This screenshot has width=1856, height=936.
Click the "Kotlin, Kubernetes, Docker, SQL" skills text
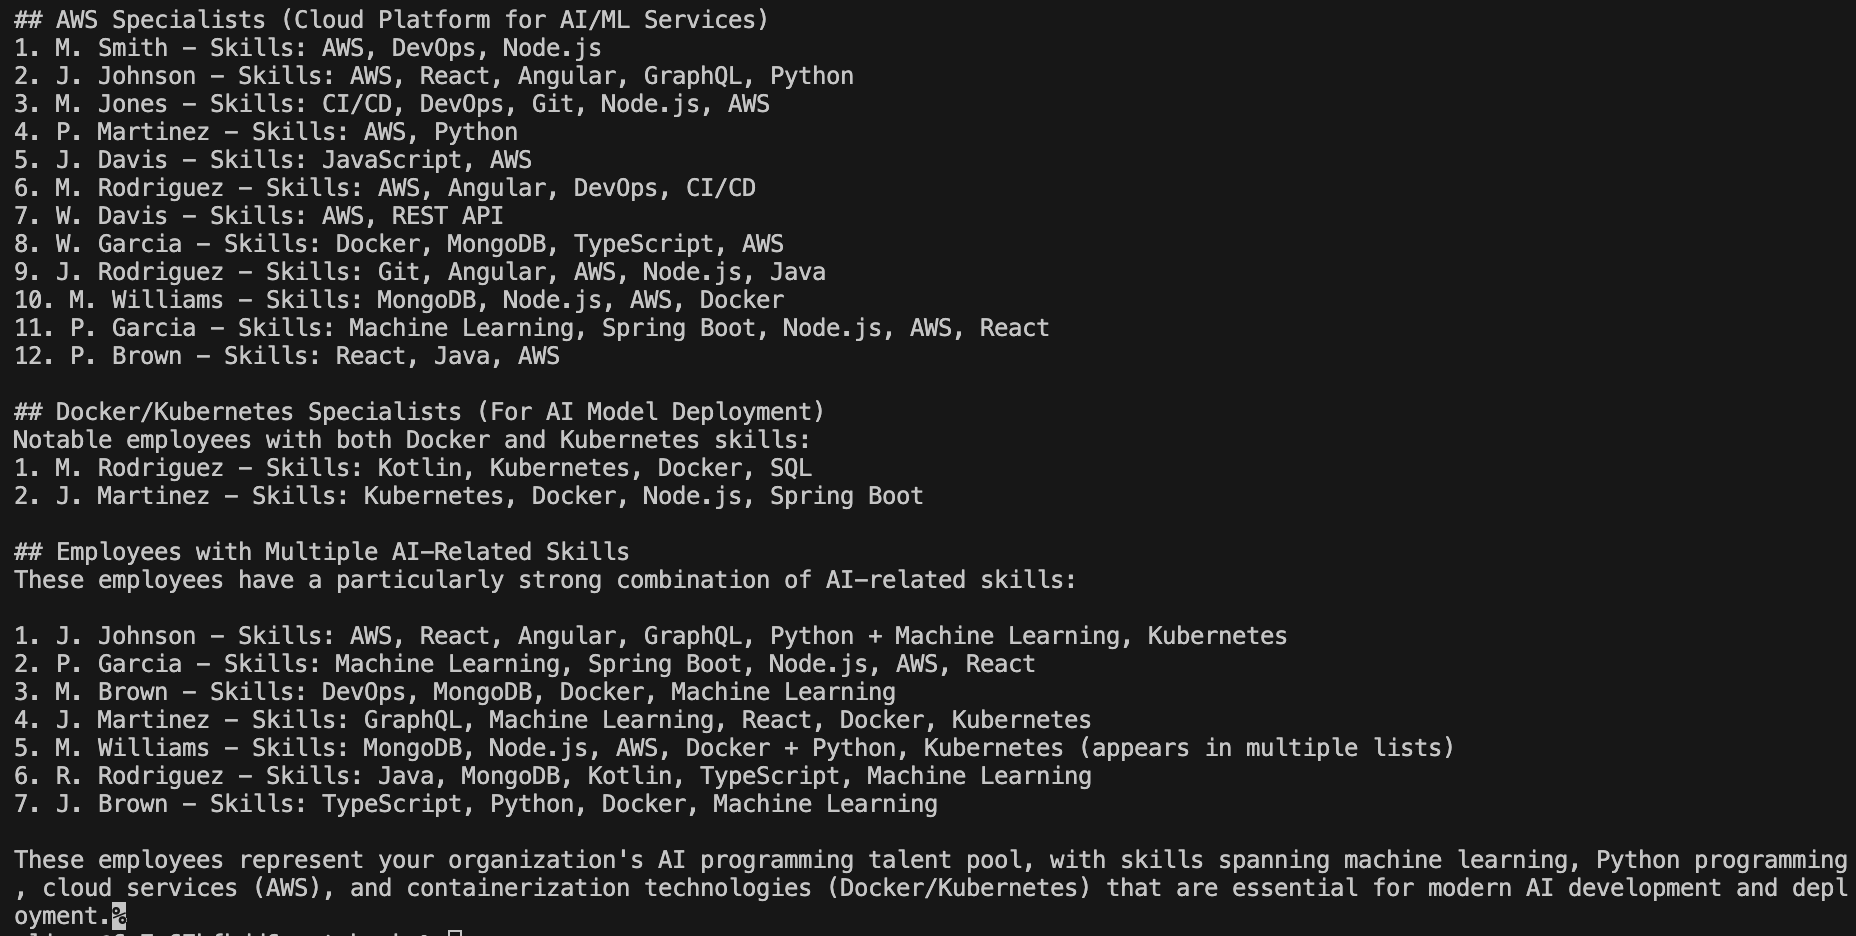[x=594, y=468]
